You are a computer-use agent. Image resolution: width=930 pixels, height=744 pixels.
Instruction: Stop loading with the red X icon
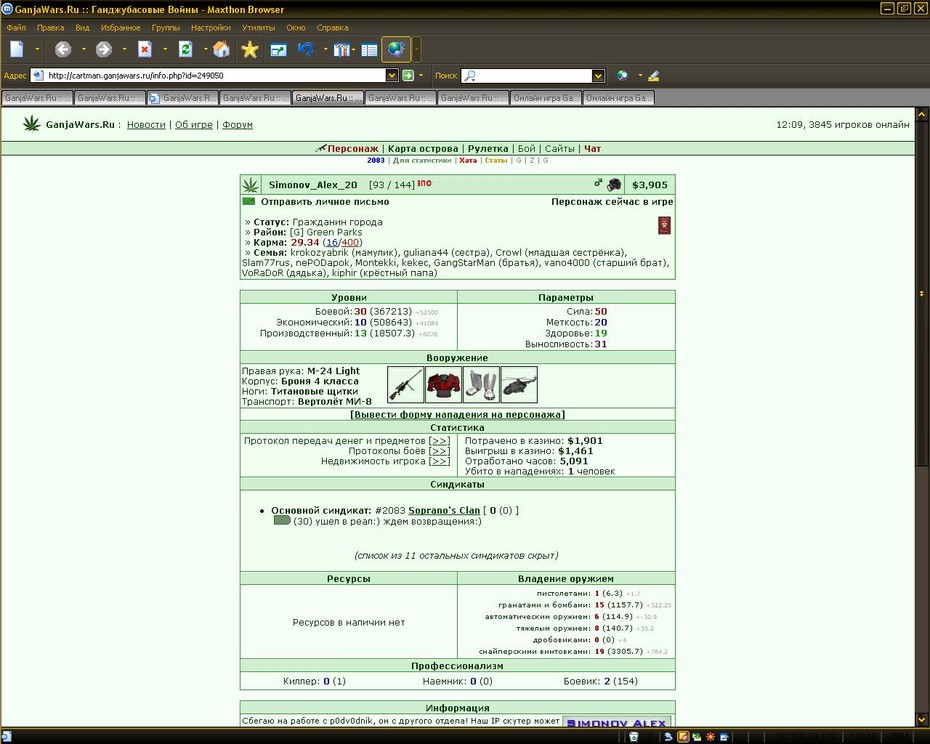145,49
